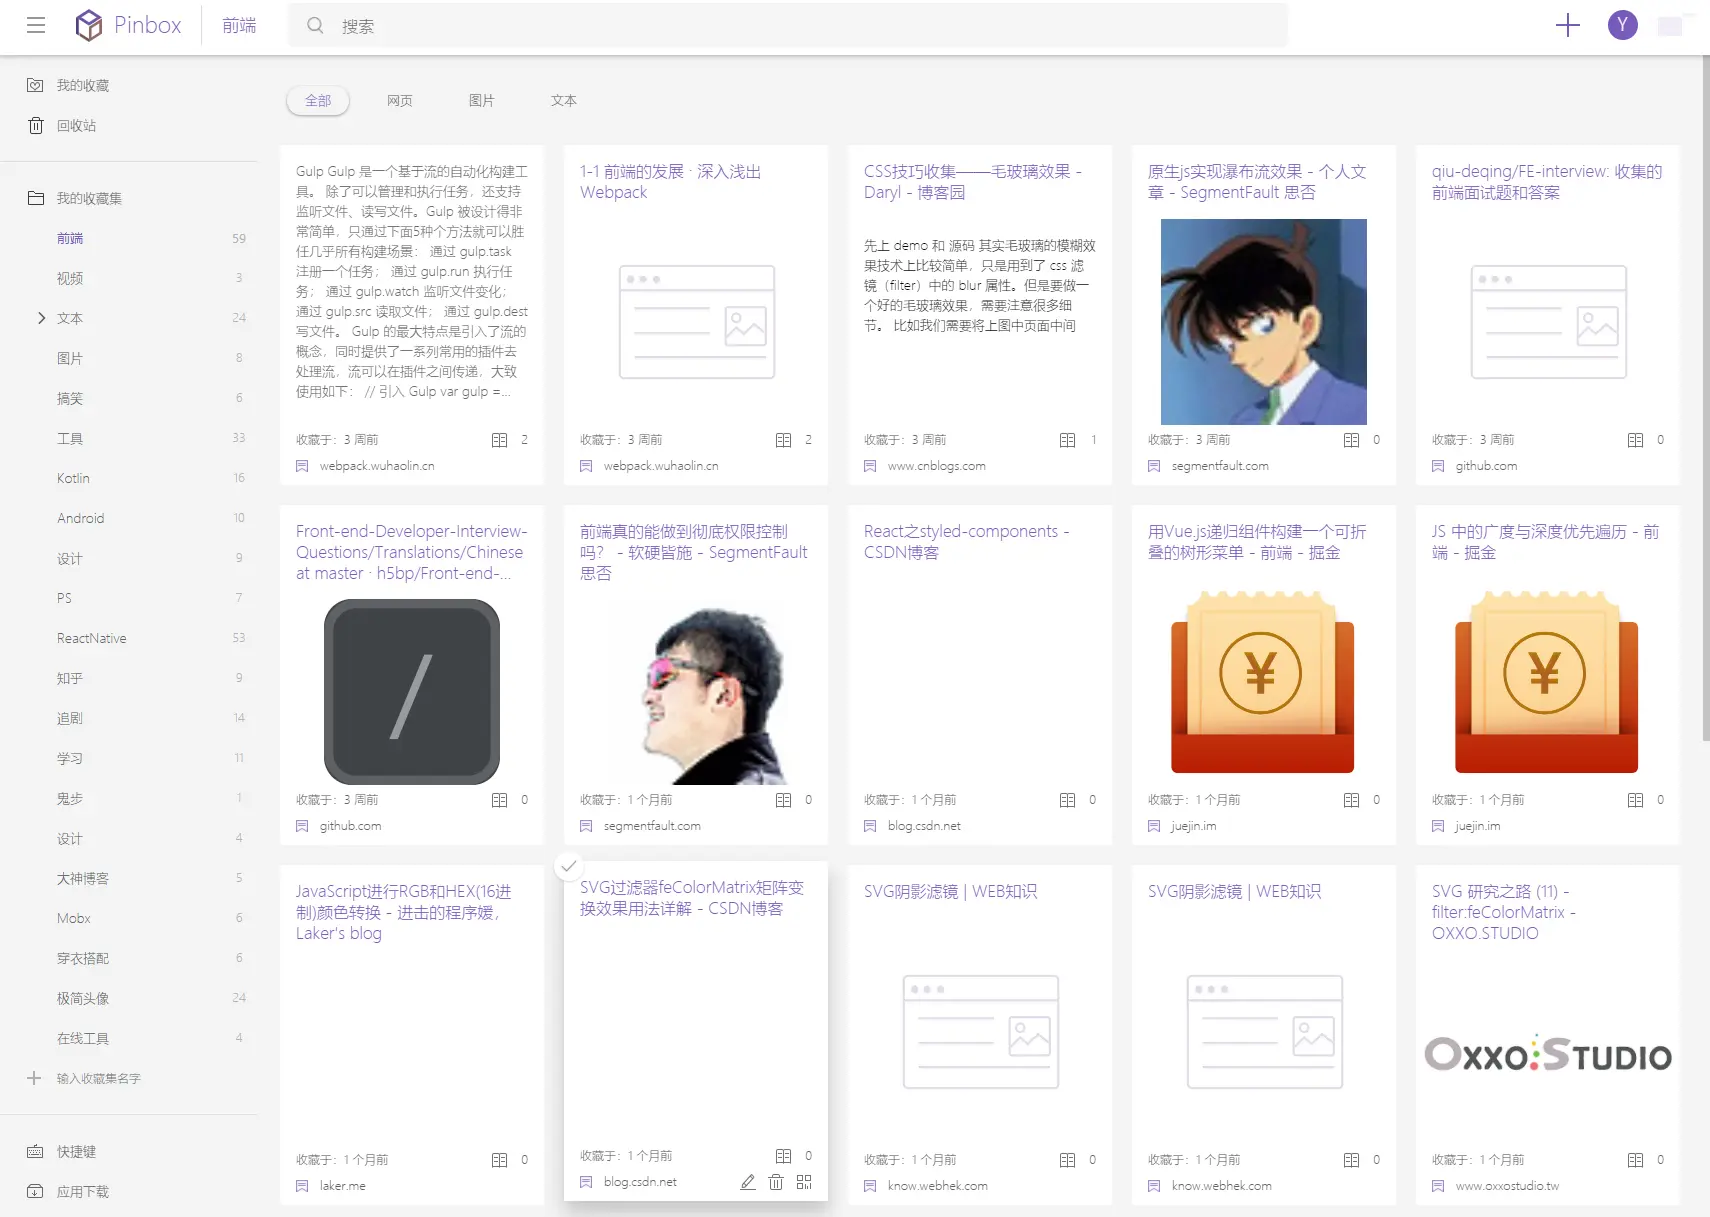Open 回收站 recycle bin
Image resolution: width=1710 pixels, height=1217 pixels.
[x=75, y=125]
